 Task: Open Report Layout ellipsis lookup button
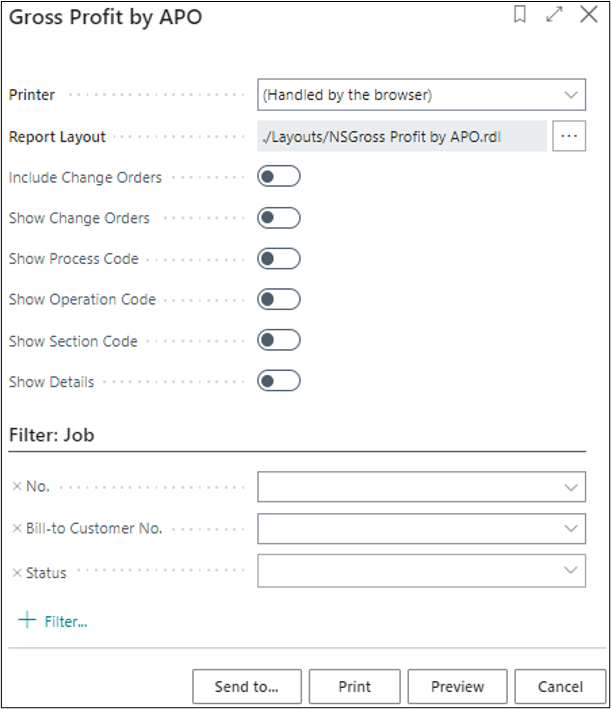[569, 136]
